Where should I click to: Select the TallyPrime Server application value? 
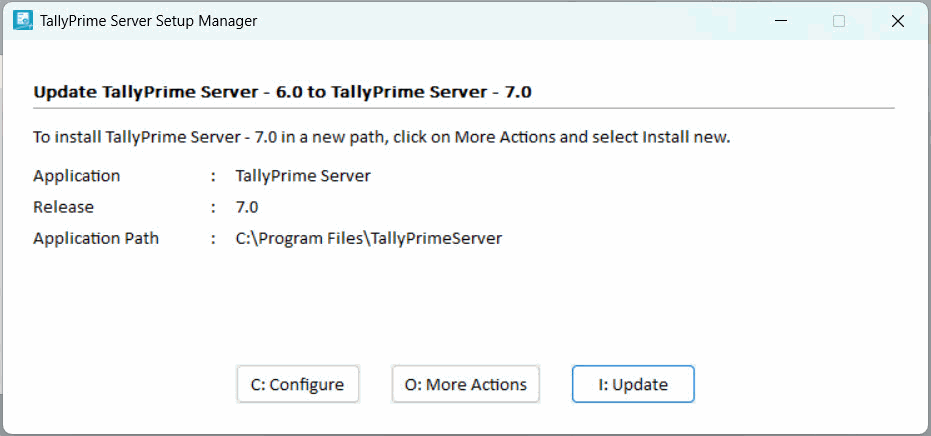click(x=303, y=176)
